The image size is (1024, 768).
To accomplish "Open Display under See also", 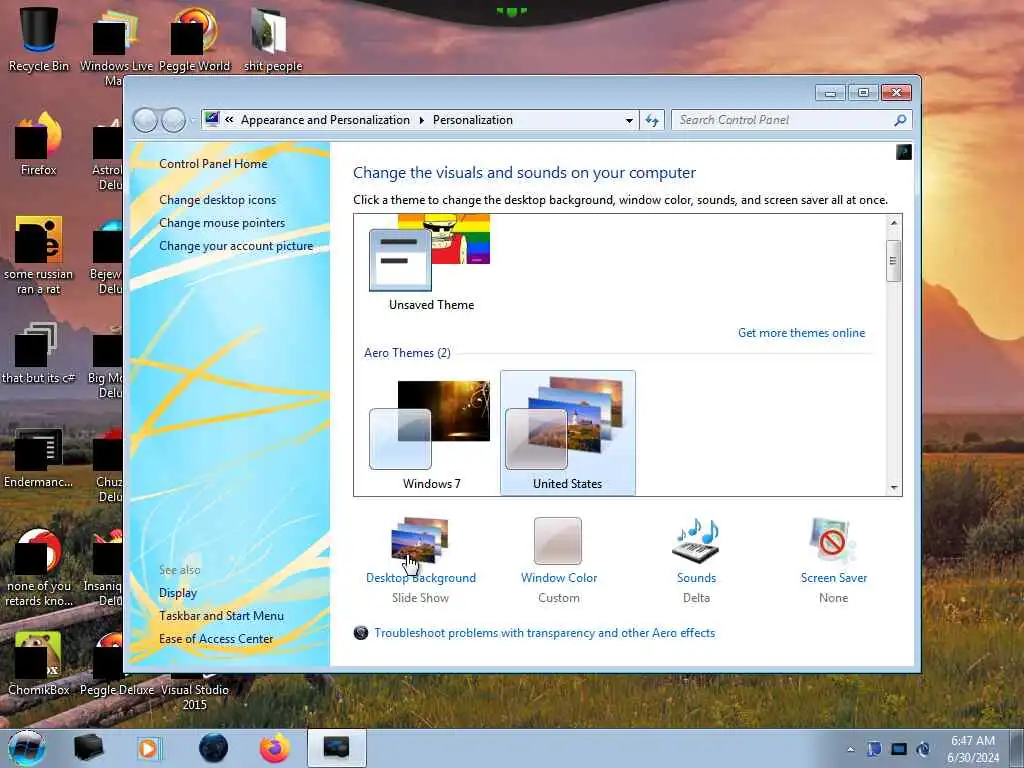I will coord(178,593).
